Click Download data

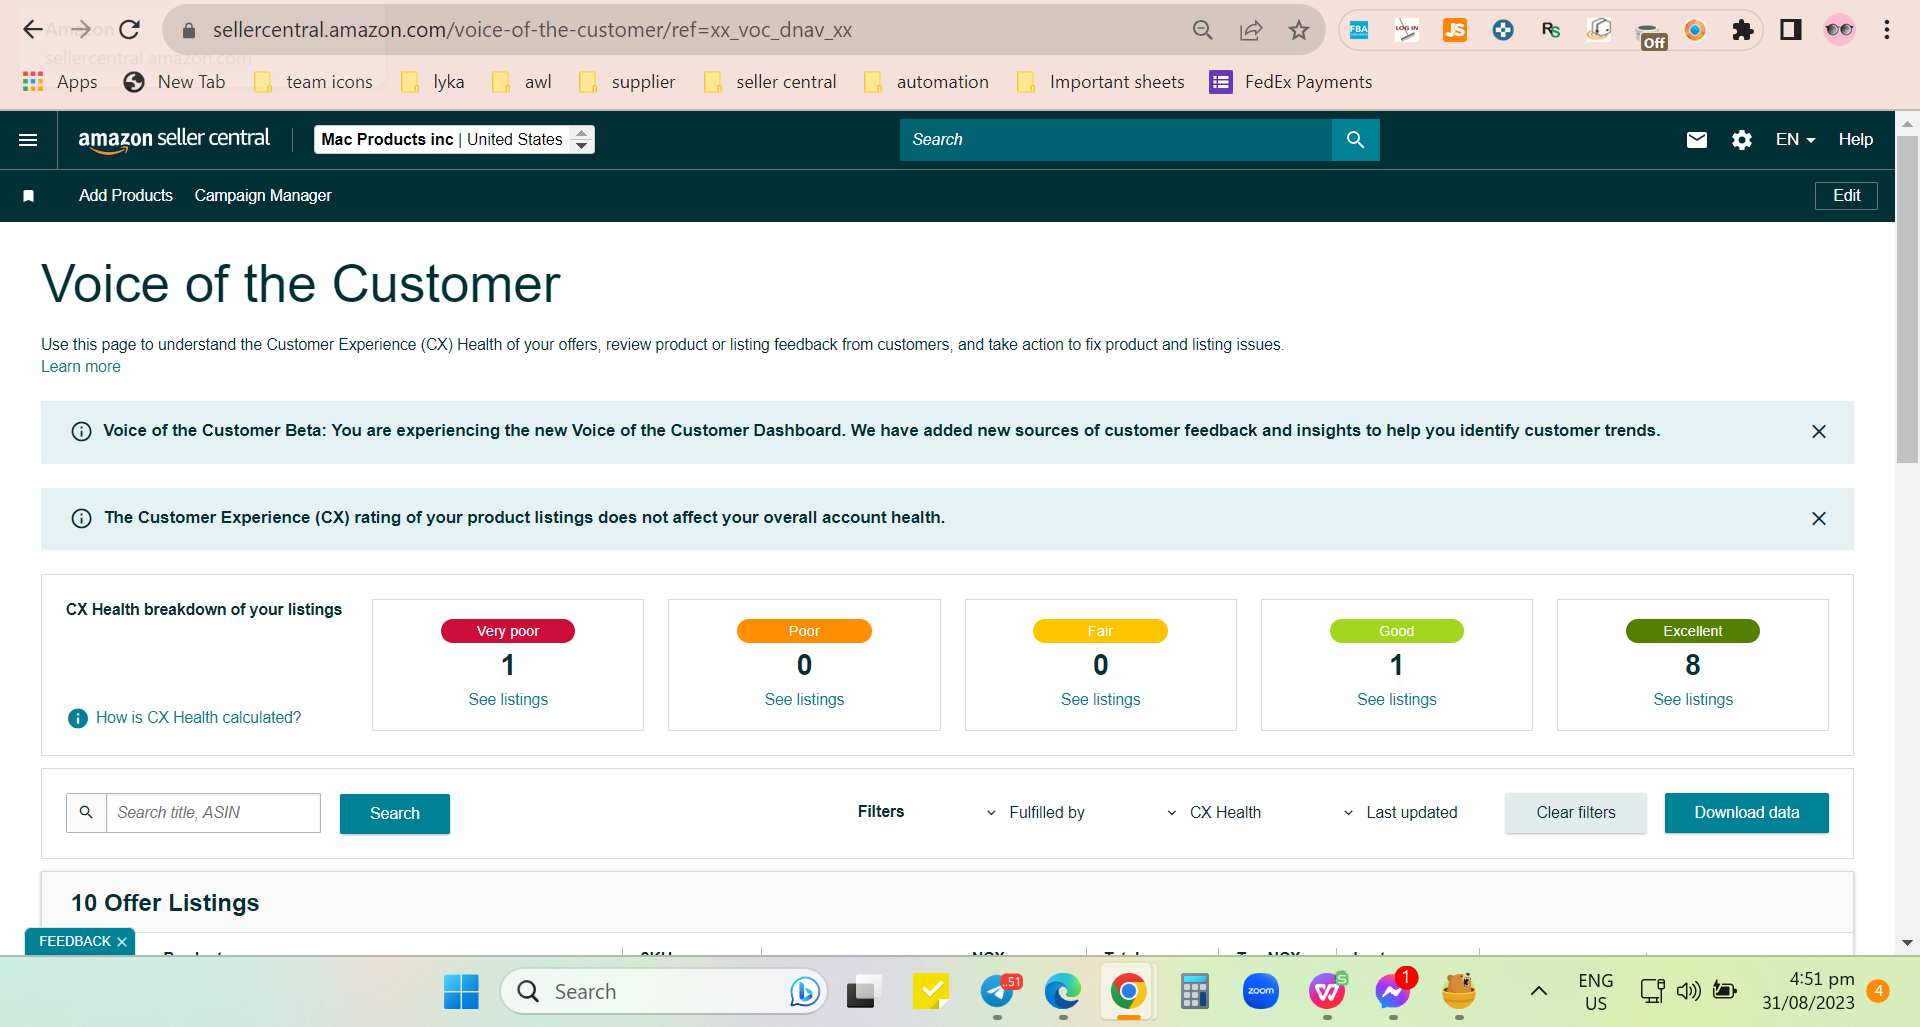coord(1747,813)
